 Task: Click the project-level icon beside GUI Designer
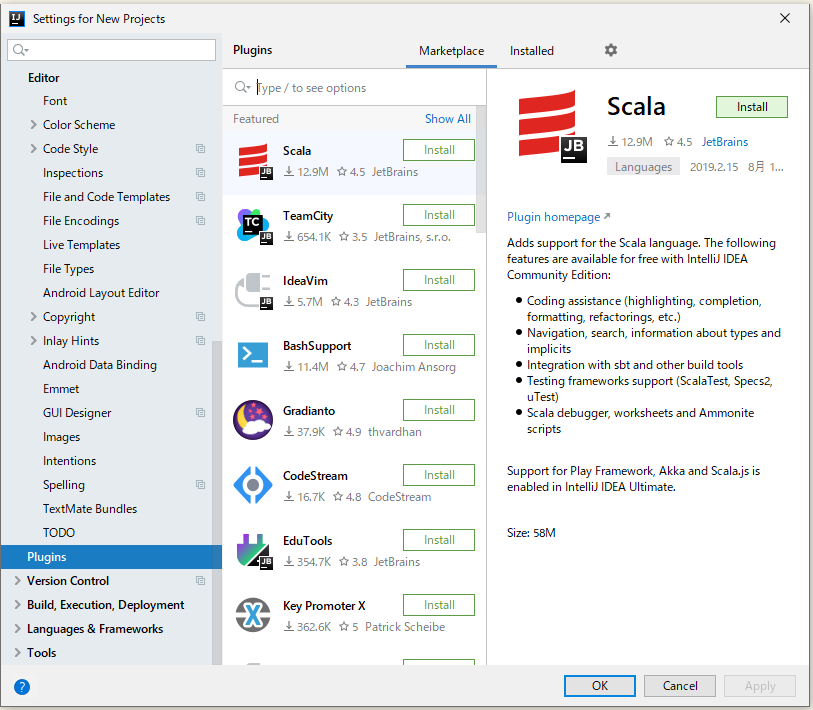click(x=201, y=413)
